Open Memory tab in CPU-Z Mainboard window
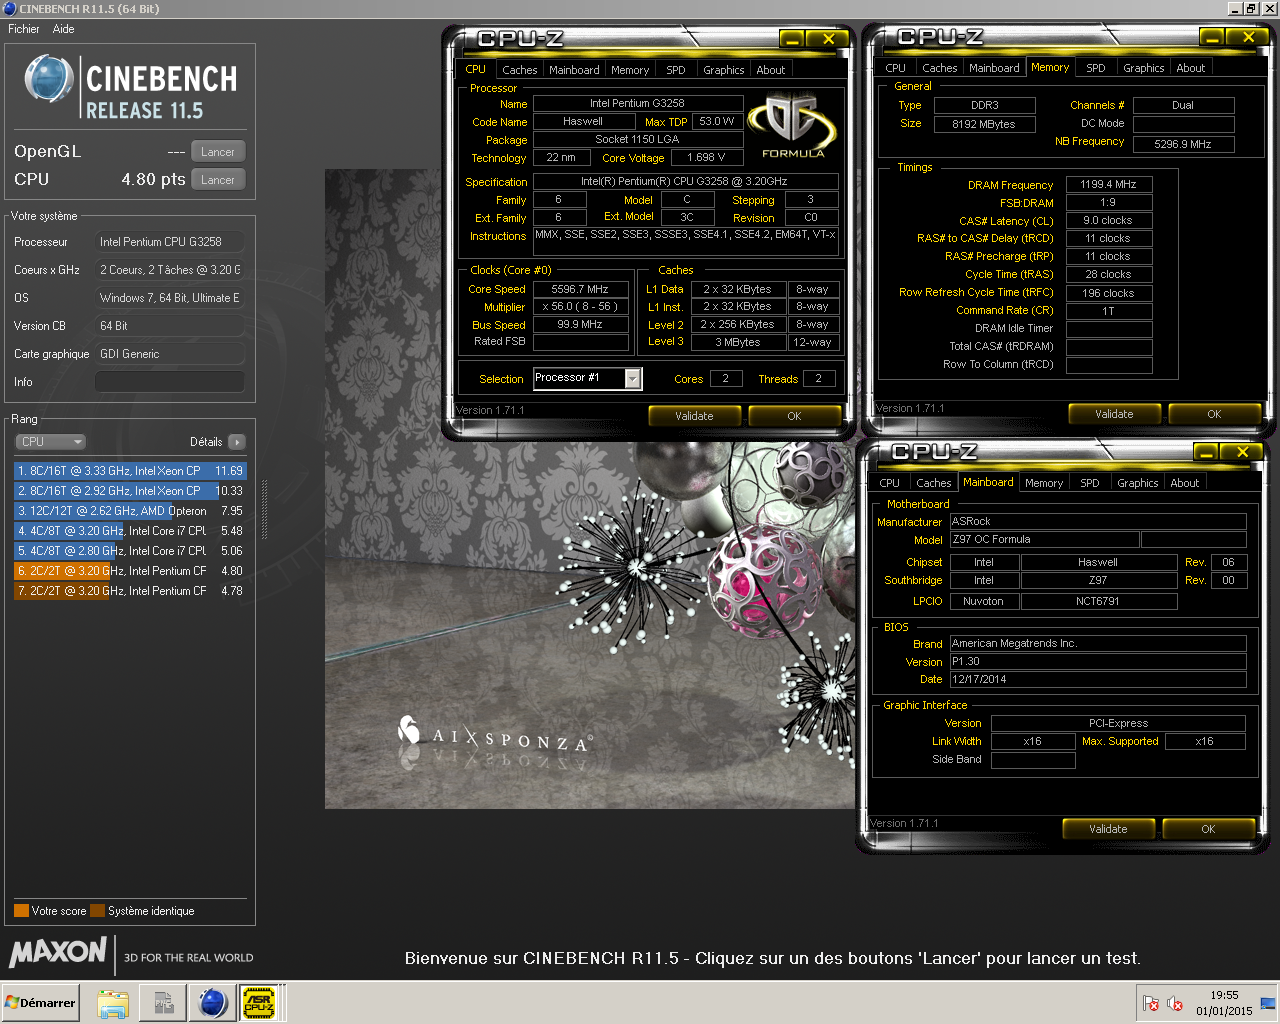 tap(1044, 483)
